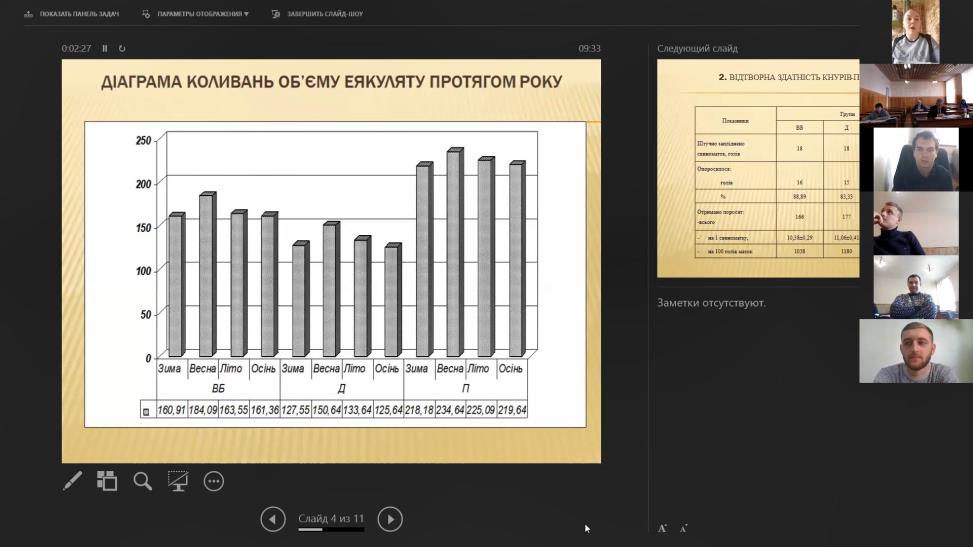Click the group label Д under chart
The height and width of the screenshot is (547, 973).
click(341, 389)
